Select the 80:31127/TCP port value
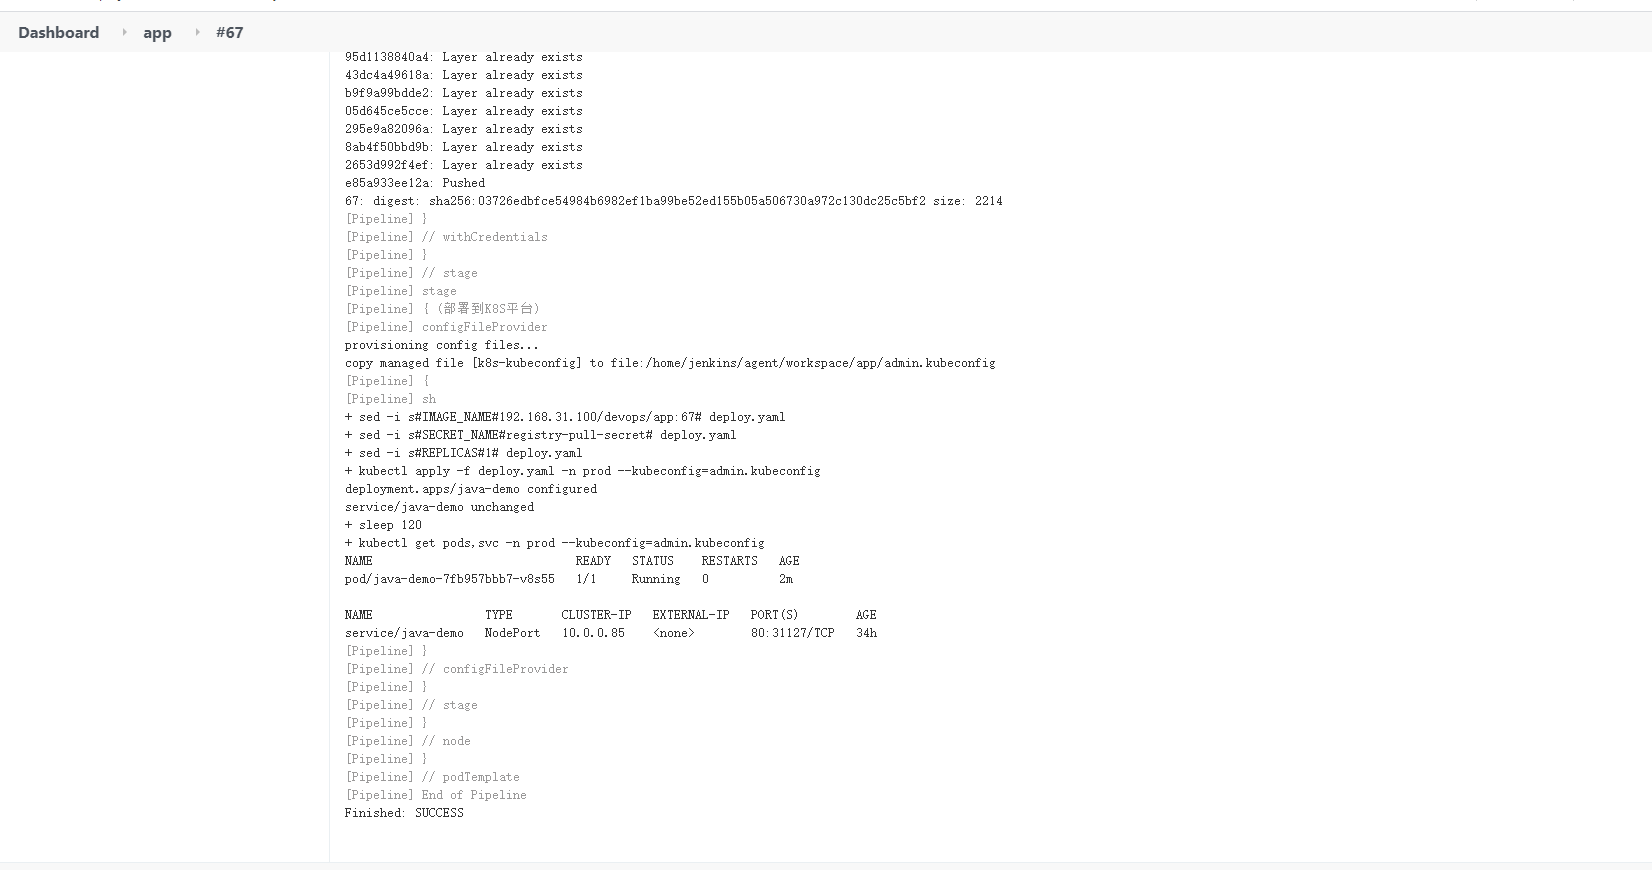Viewport: 1652px width, 870px height. [x=792, y=633]
